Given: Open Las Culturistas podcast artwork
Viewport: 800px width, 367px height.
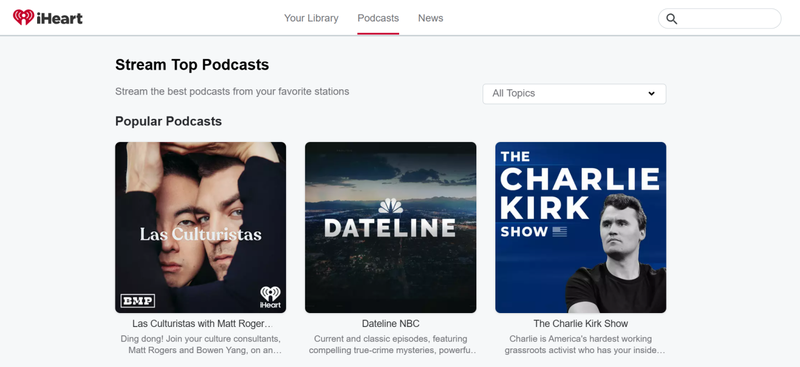Looking at the screenshot, I should pos(201,227).
